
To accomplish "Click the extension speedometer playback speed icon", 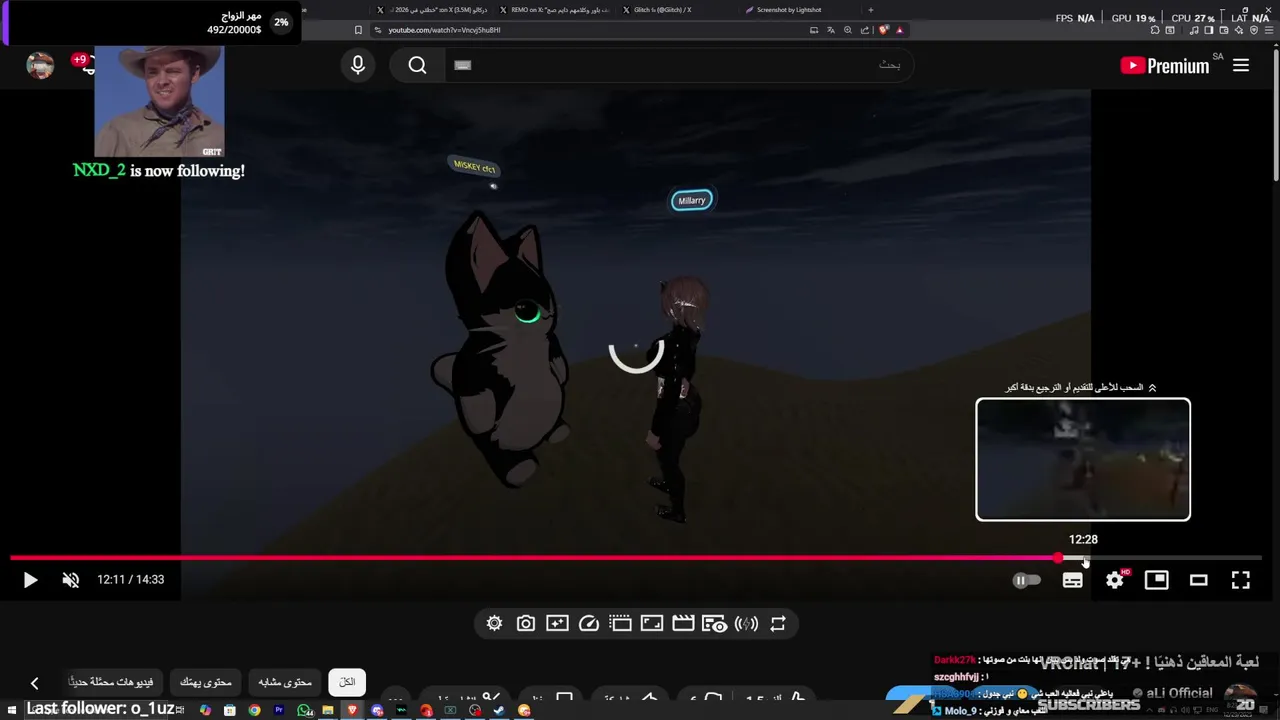I will [x=589, y=623].
